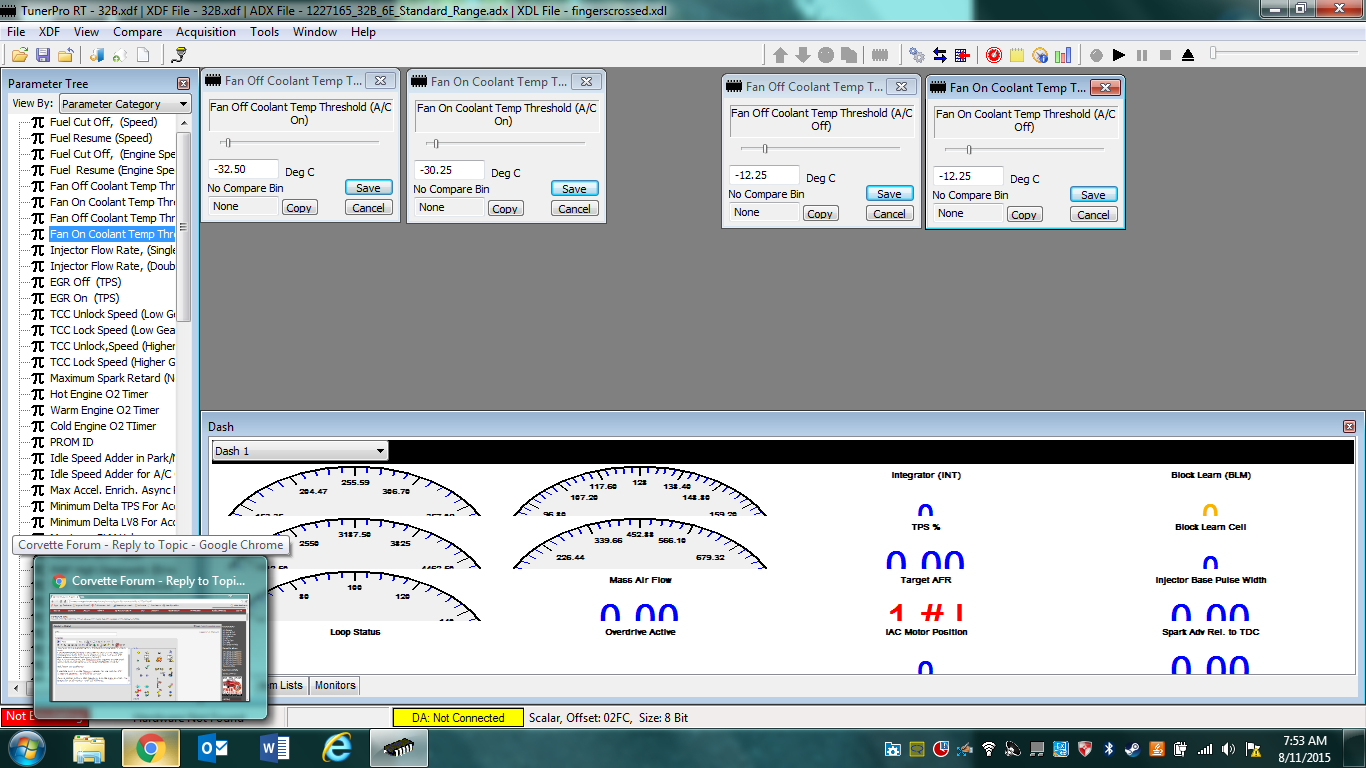Open the Dash 1 dropdown
This screenshot has width=1366, height=768.
click(300, 451)
